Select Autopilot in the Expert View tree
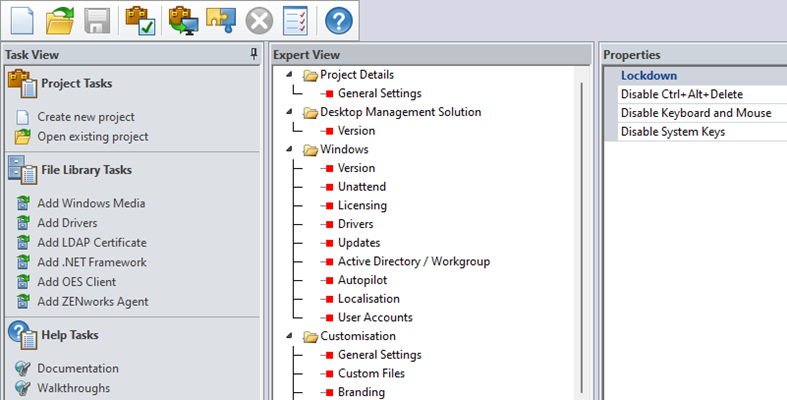This screenshot has width=787, height=400. [x=362, y=280]
